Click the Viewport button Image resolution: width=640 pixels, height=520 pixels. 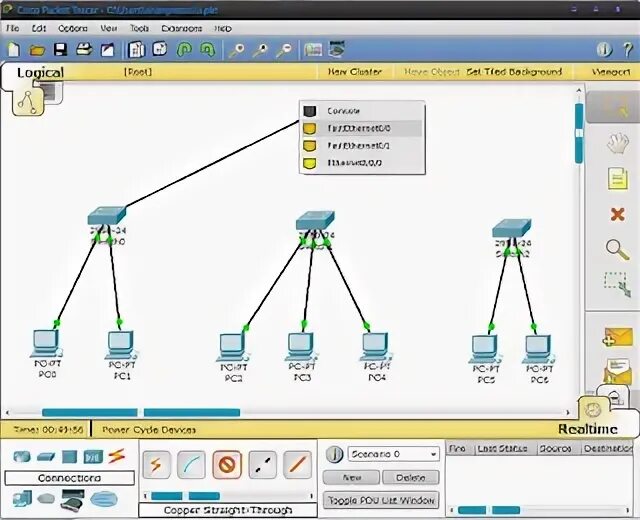pos(611,72)
